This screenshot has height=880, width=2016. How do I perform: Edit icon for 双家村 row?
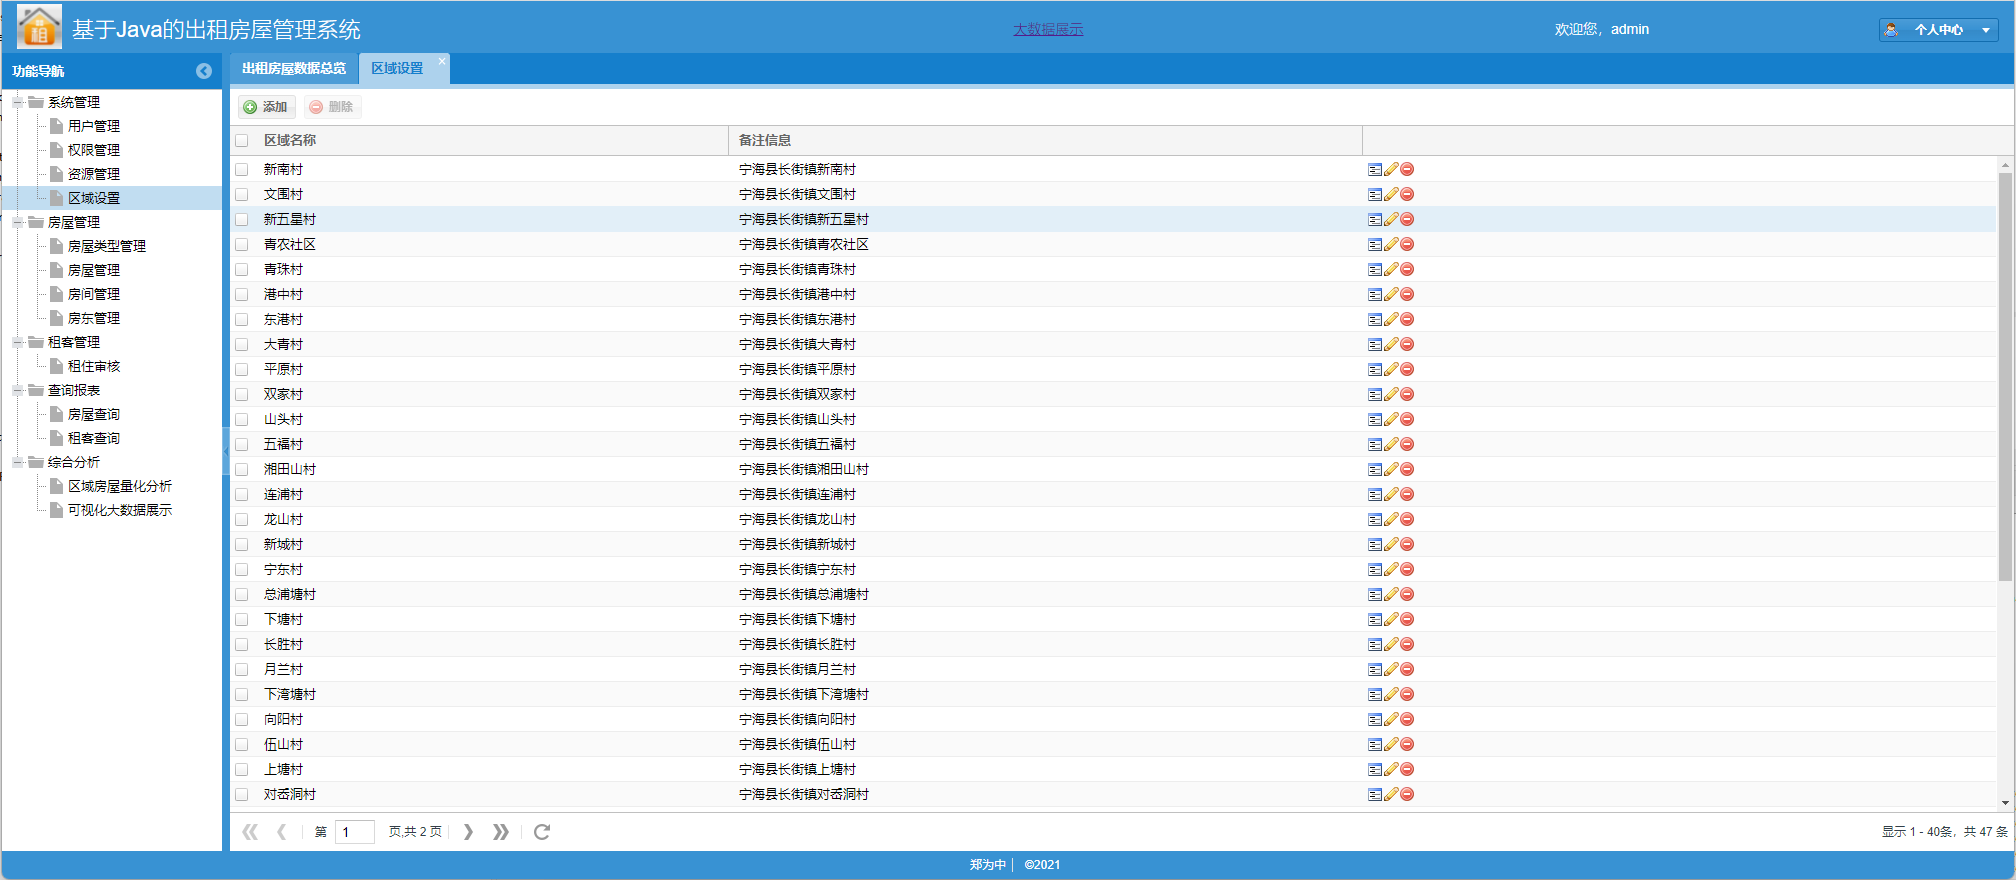coord(1391,395)
